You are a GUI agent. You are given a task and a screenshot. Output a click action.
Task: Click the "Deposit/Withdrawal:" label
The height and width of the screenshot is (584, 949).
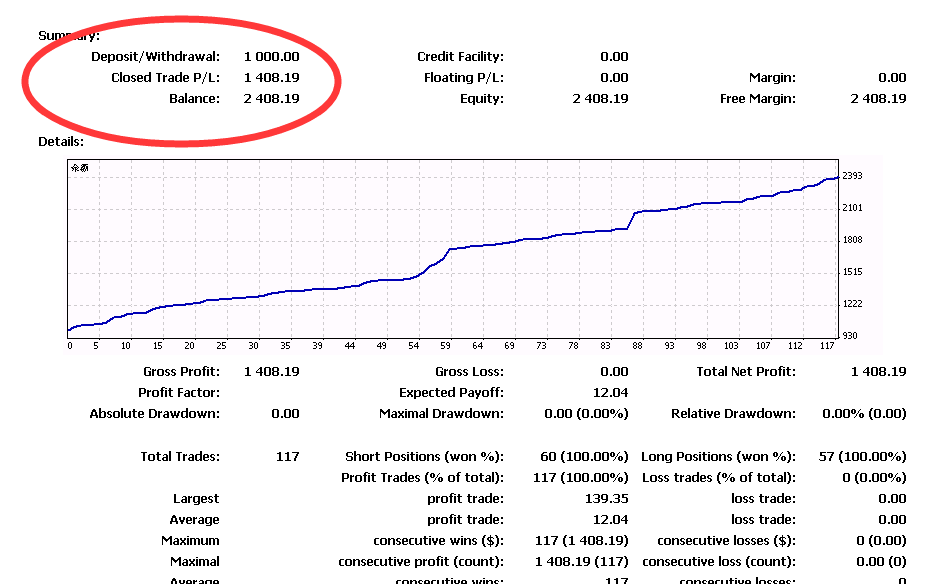(156, 57)
